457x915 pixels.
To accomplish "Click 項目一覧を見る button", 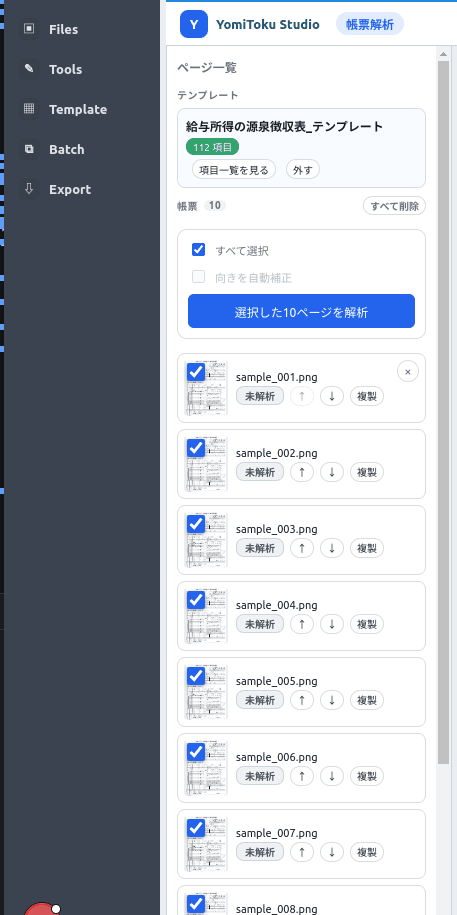I will [x=233, y=170].
